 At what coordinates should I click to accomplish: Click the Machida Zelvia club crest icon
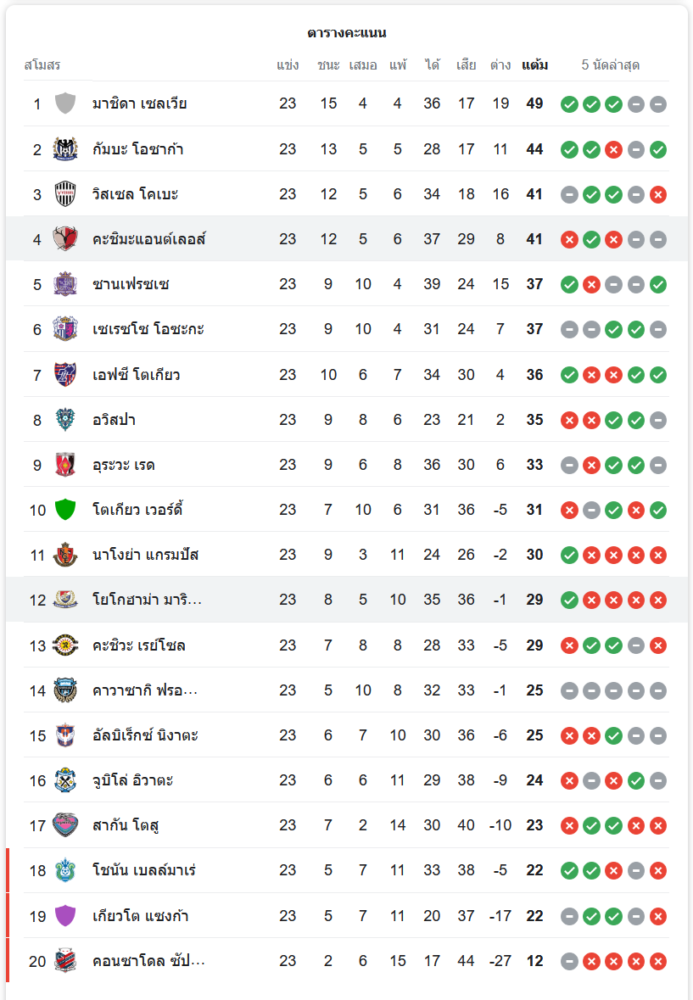click(66, 104)
